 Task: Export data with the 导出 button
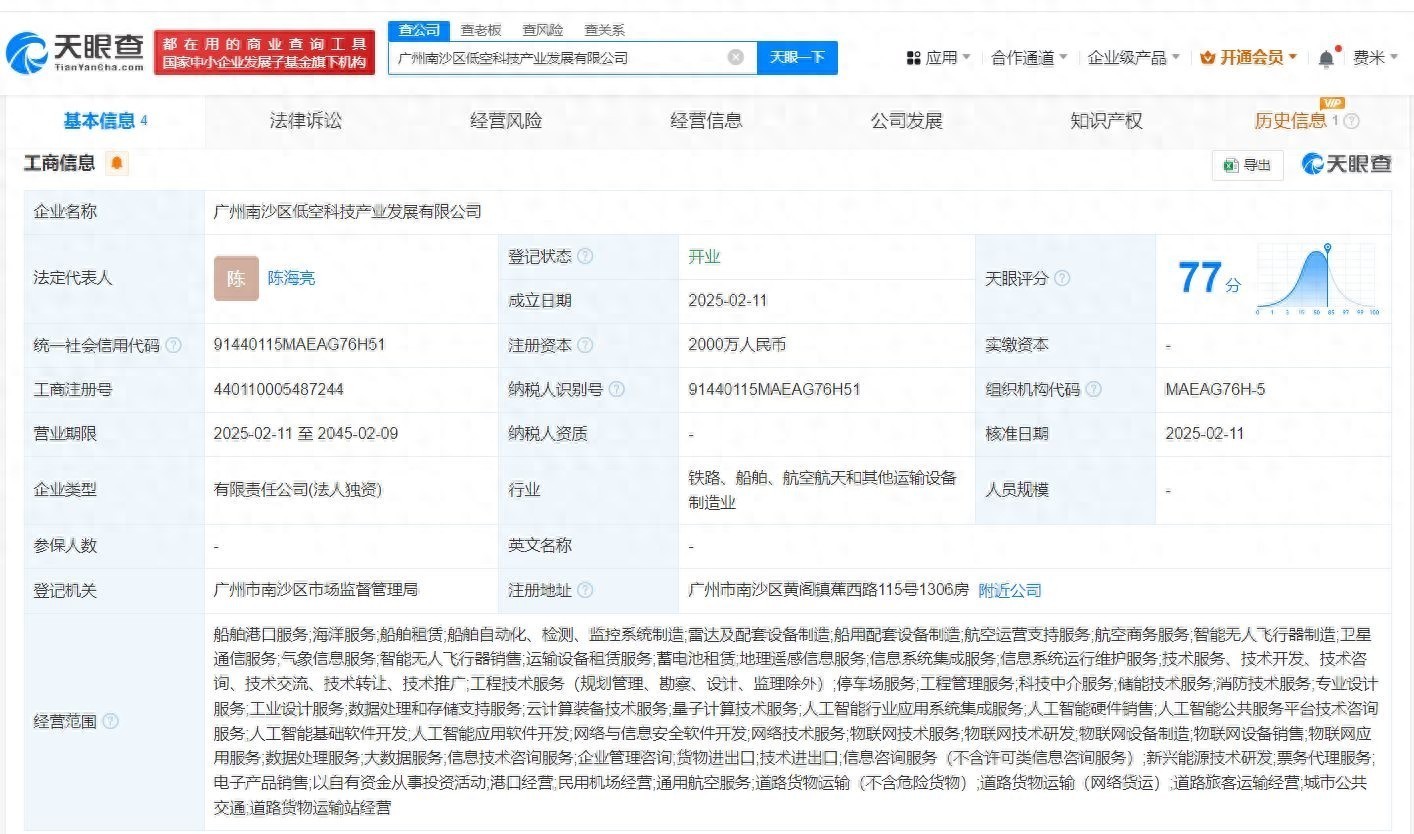(x=1248, y=165)
